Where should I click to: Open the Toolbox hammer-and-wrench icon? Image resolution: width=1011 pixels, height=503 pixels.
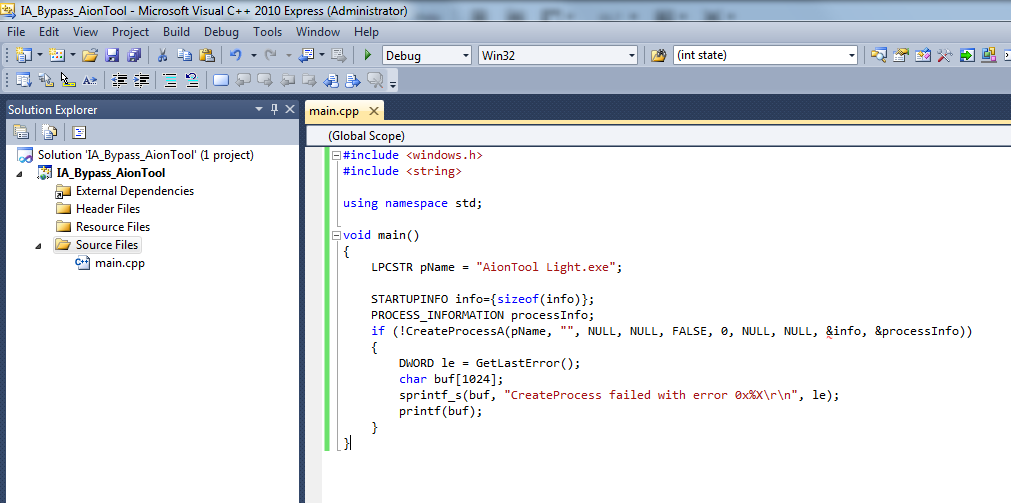click(x=945, y=55)
